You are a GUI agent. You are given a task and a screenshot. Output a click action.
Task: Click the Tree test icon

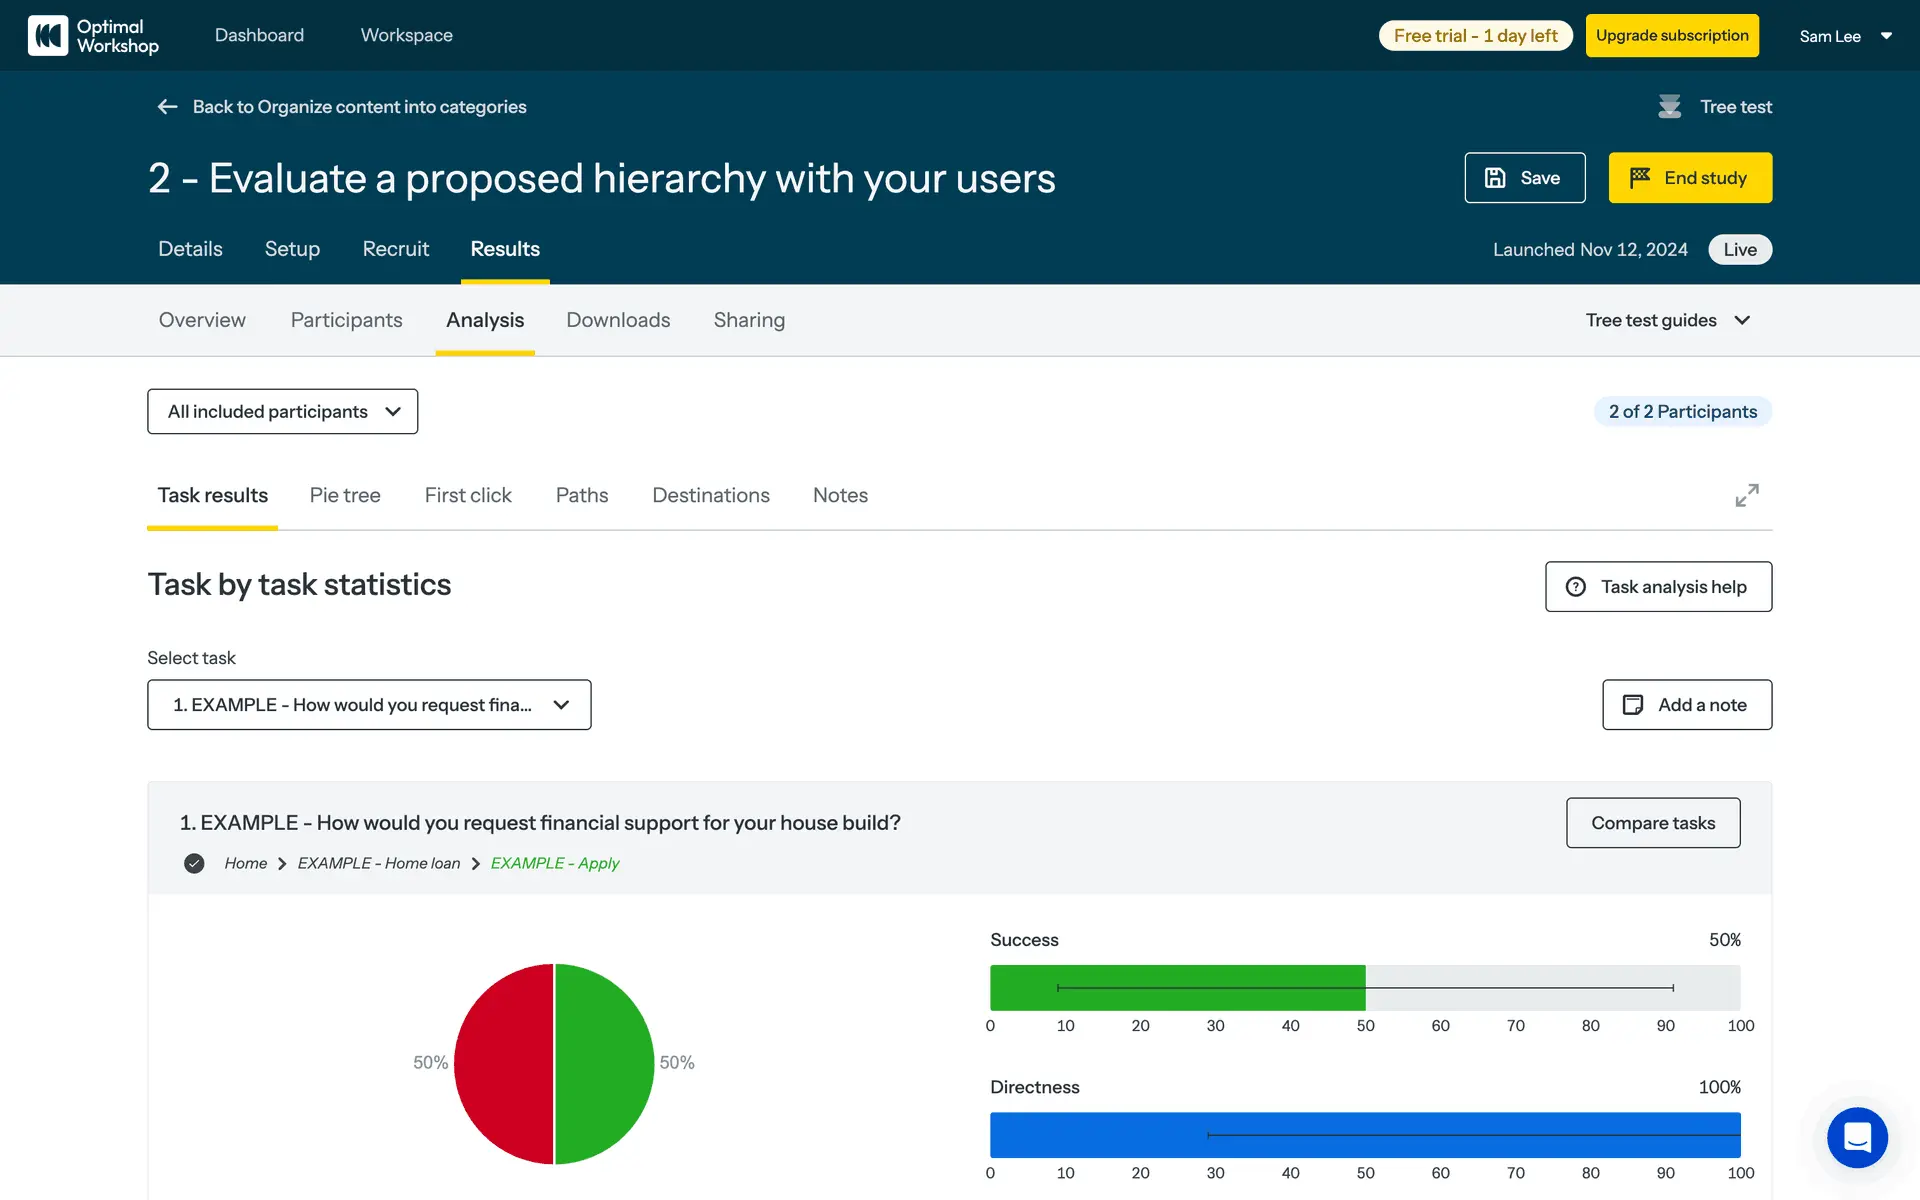point(1669,107)
